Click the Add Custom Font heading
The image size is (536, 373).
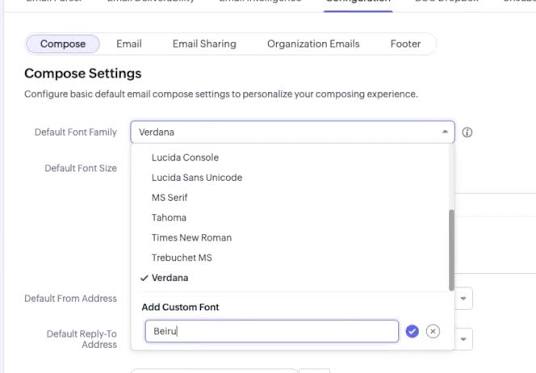click(x=180, y=307)
